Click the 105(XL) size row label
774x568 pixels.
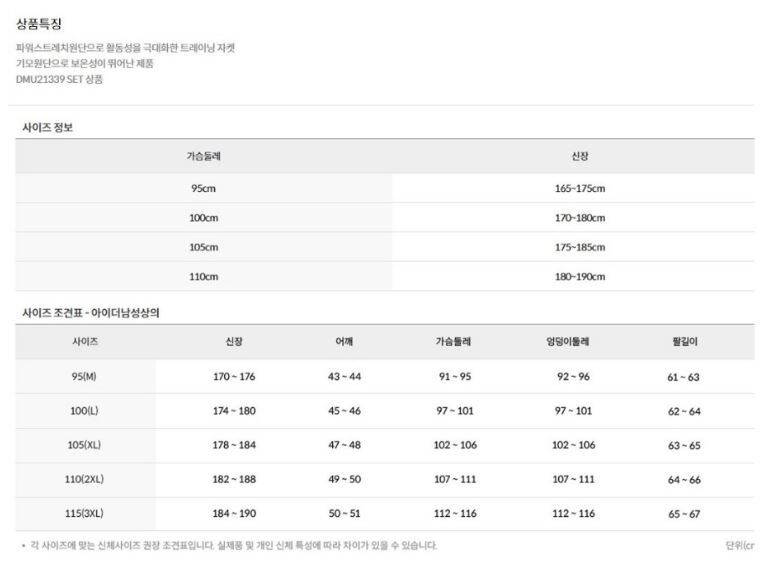click(84, 445)
